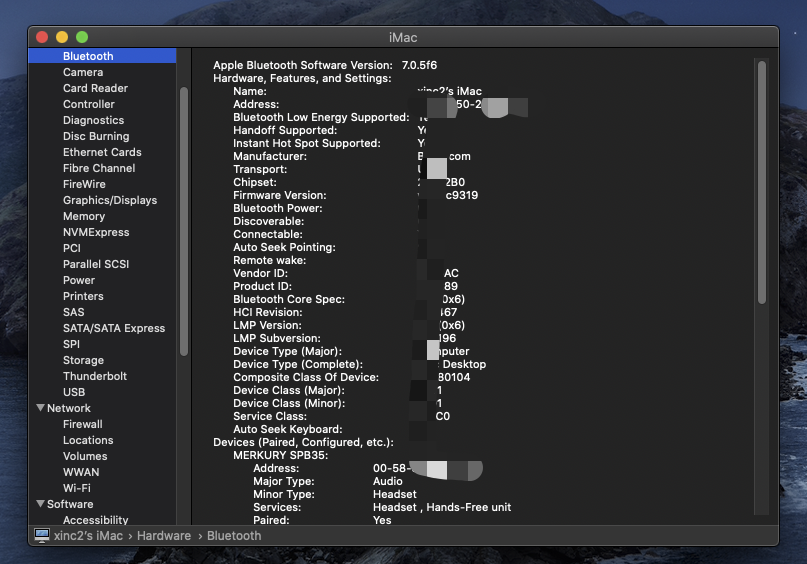Screen dimensions: 807x564
Task: Open Graphics/Displays information
Action: pos(110,200)
